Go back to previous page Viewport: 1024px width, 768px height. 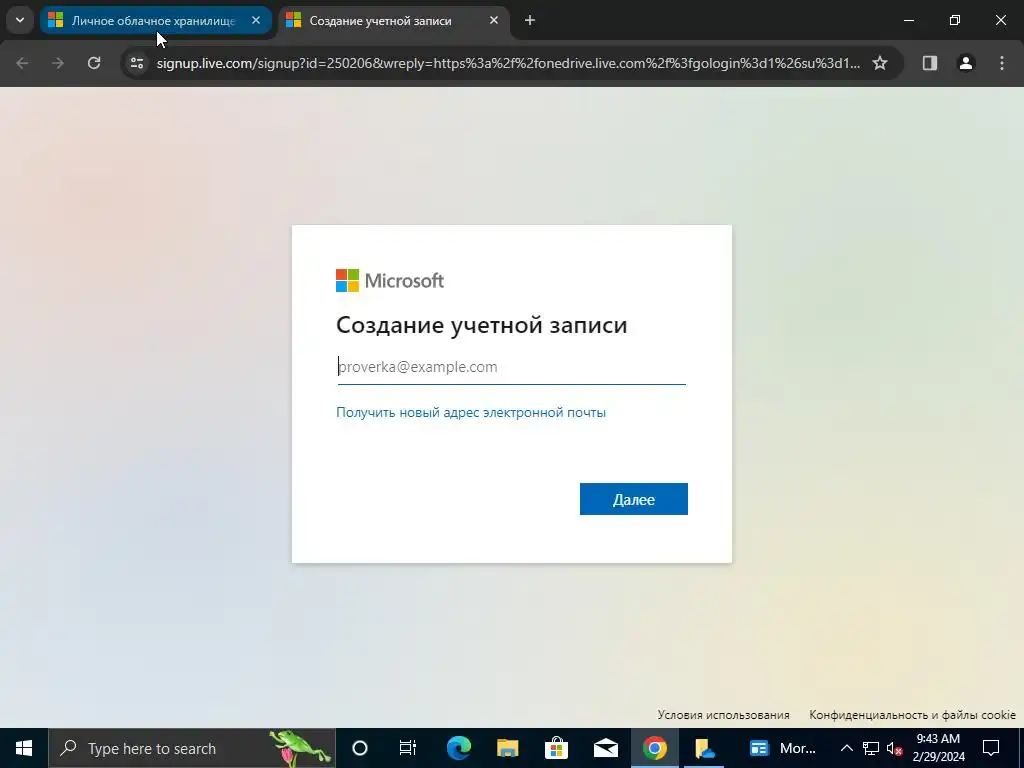(22, 63)
